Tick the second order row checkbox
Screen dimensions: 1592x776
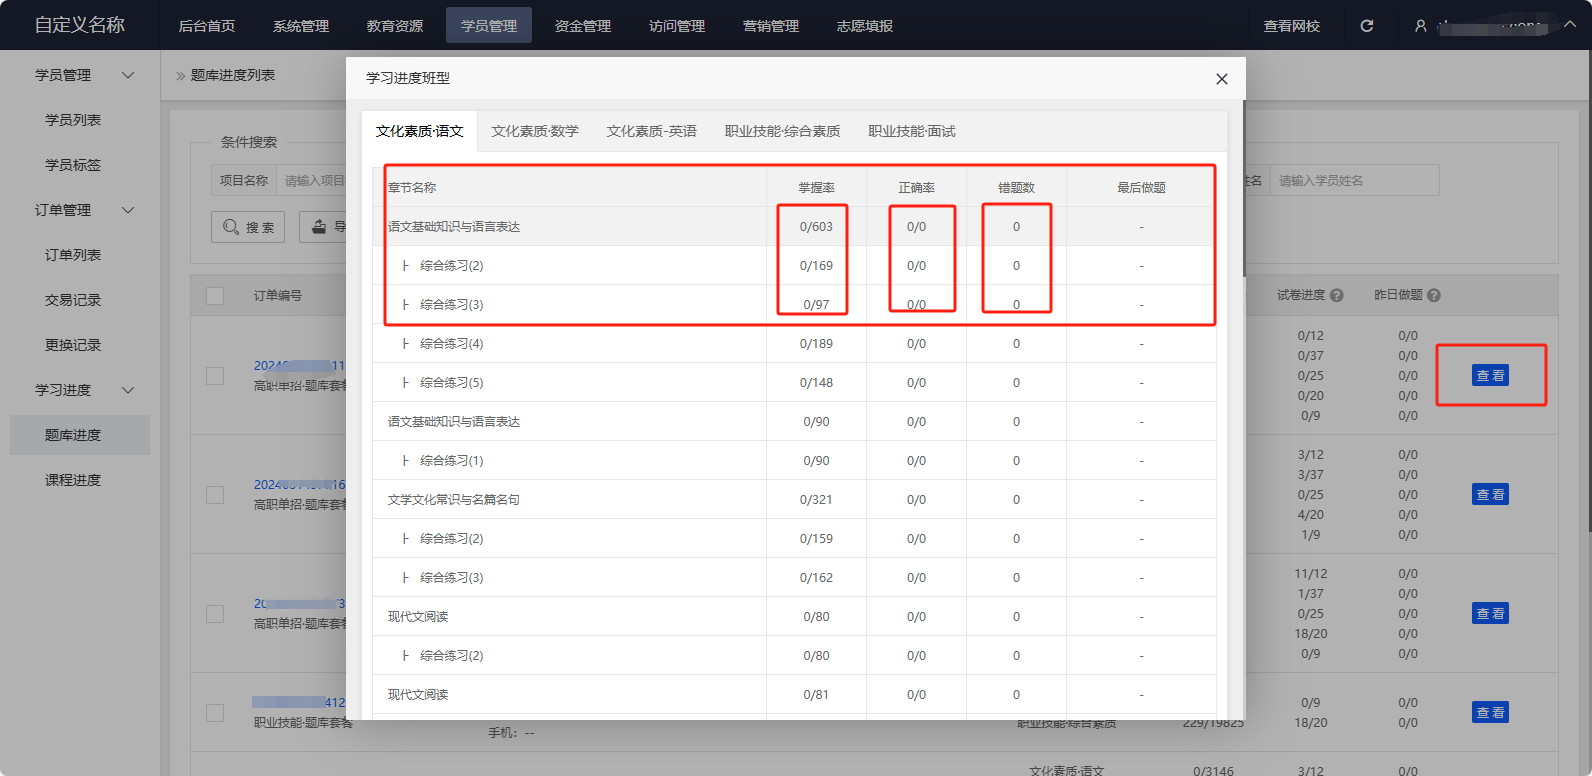215,495
